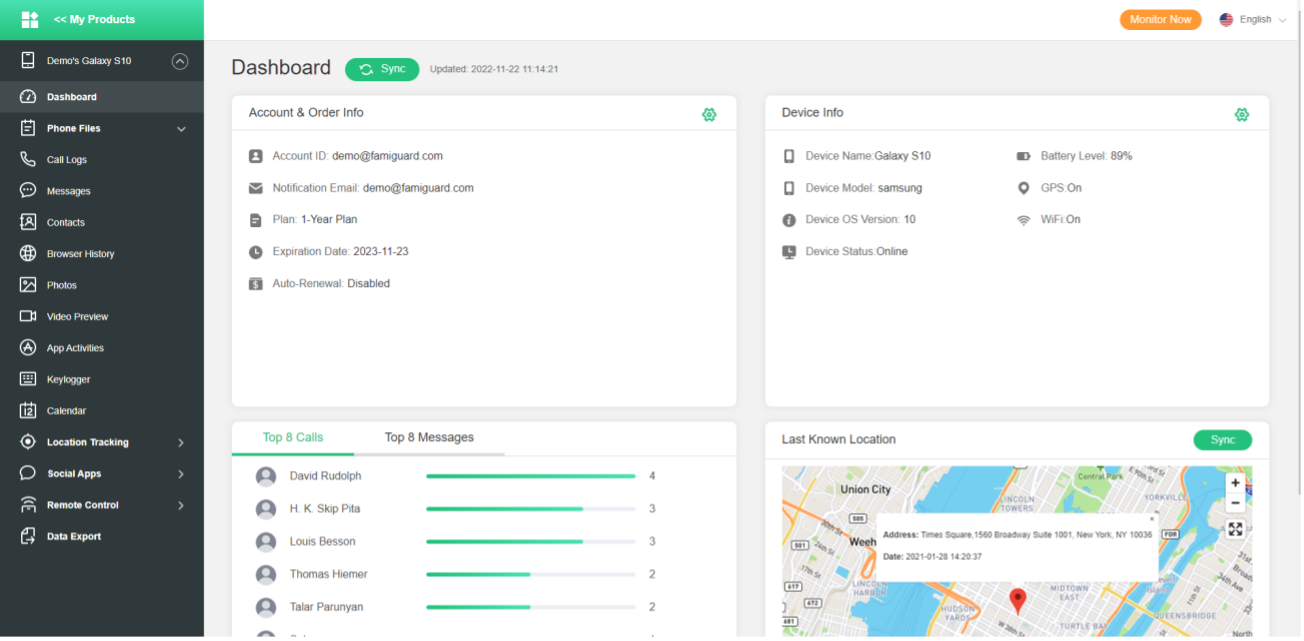This screenshot has width=1304, height=641.
Task: Close the map address popup
Action: point(1151,519)
